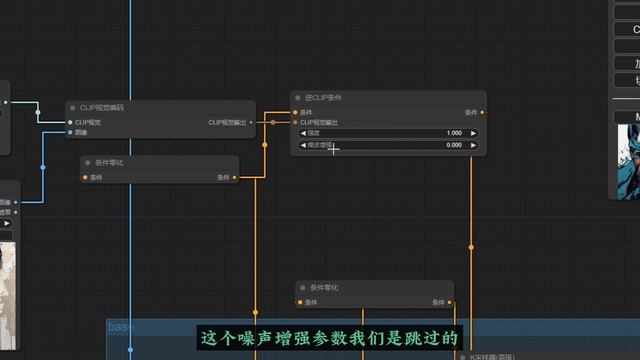Click the link dot between CLIP视觉输出 ports

[x=273, y=122]
